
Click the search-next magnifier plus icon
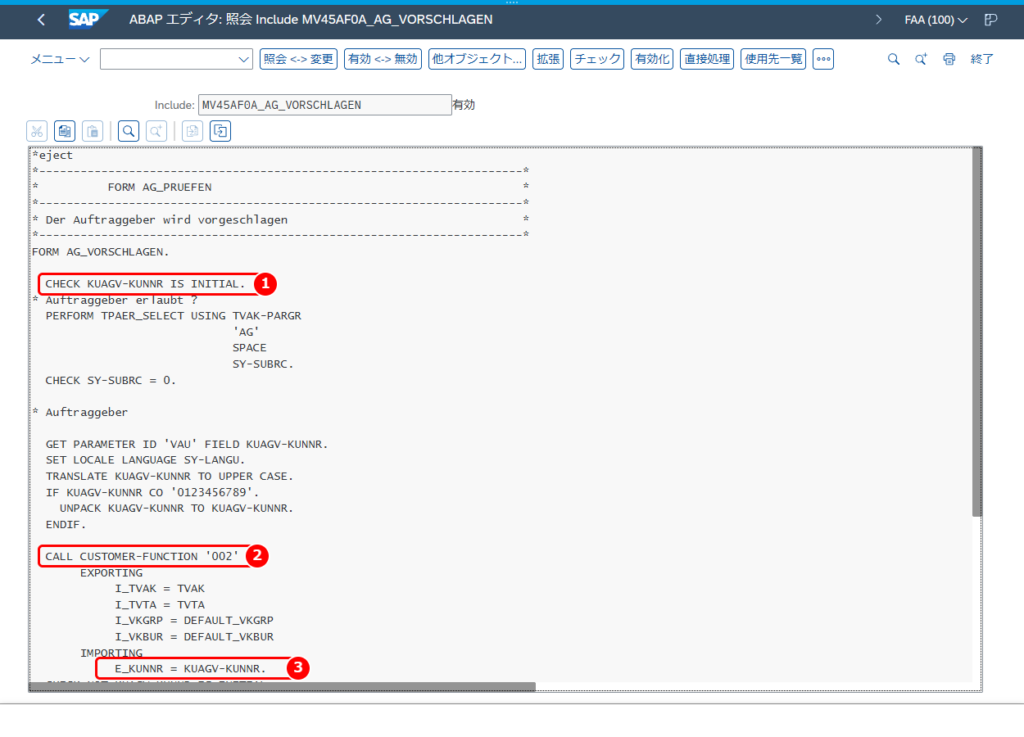tap(921, 59)
